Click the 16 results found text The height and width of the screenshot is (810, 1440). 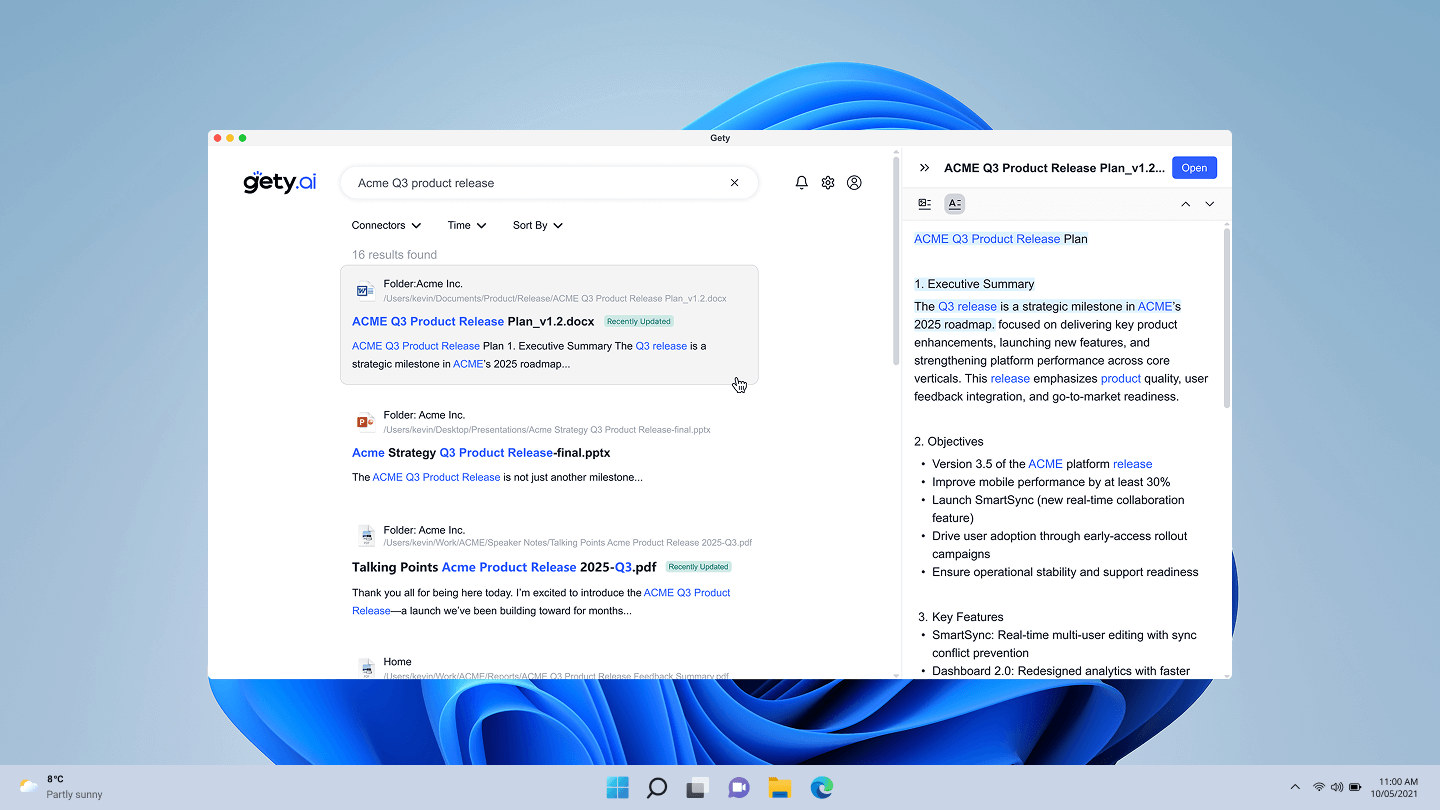pos(394,254)
